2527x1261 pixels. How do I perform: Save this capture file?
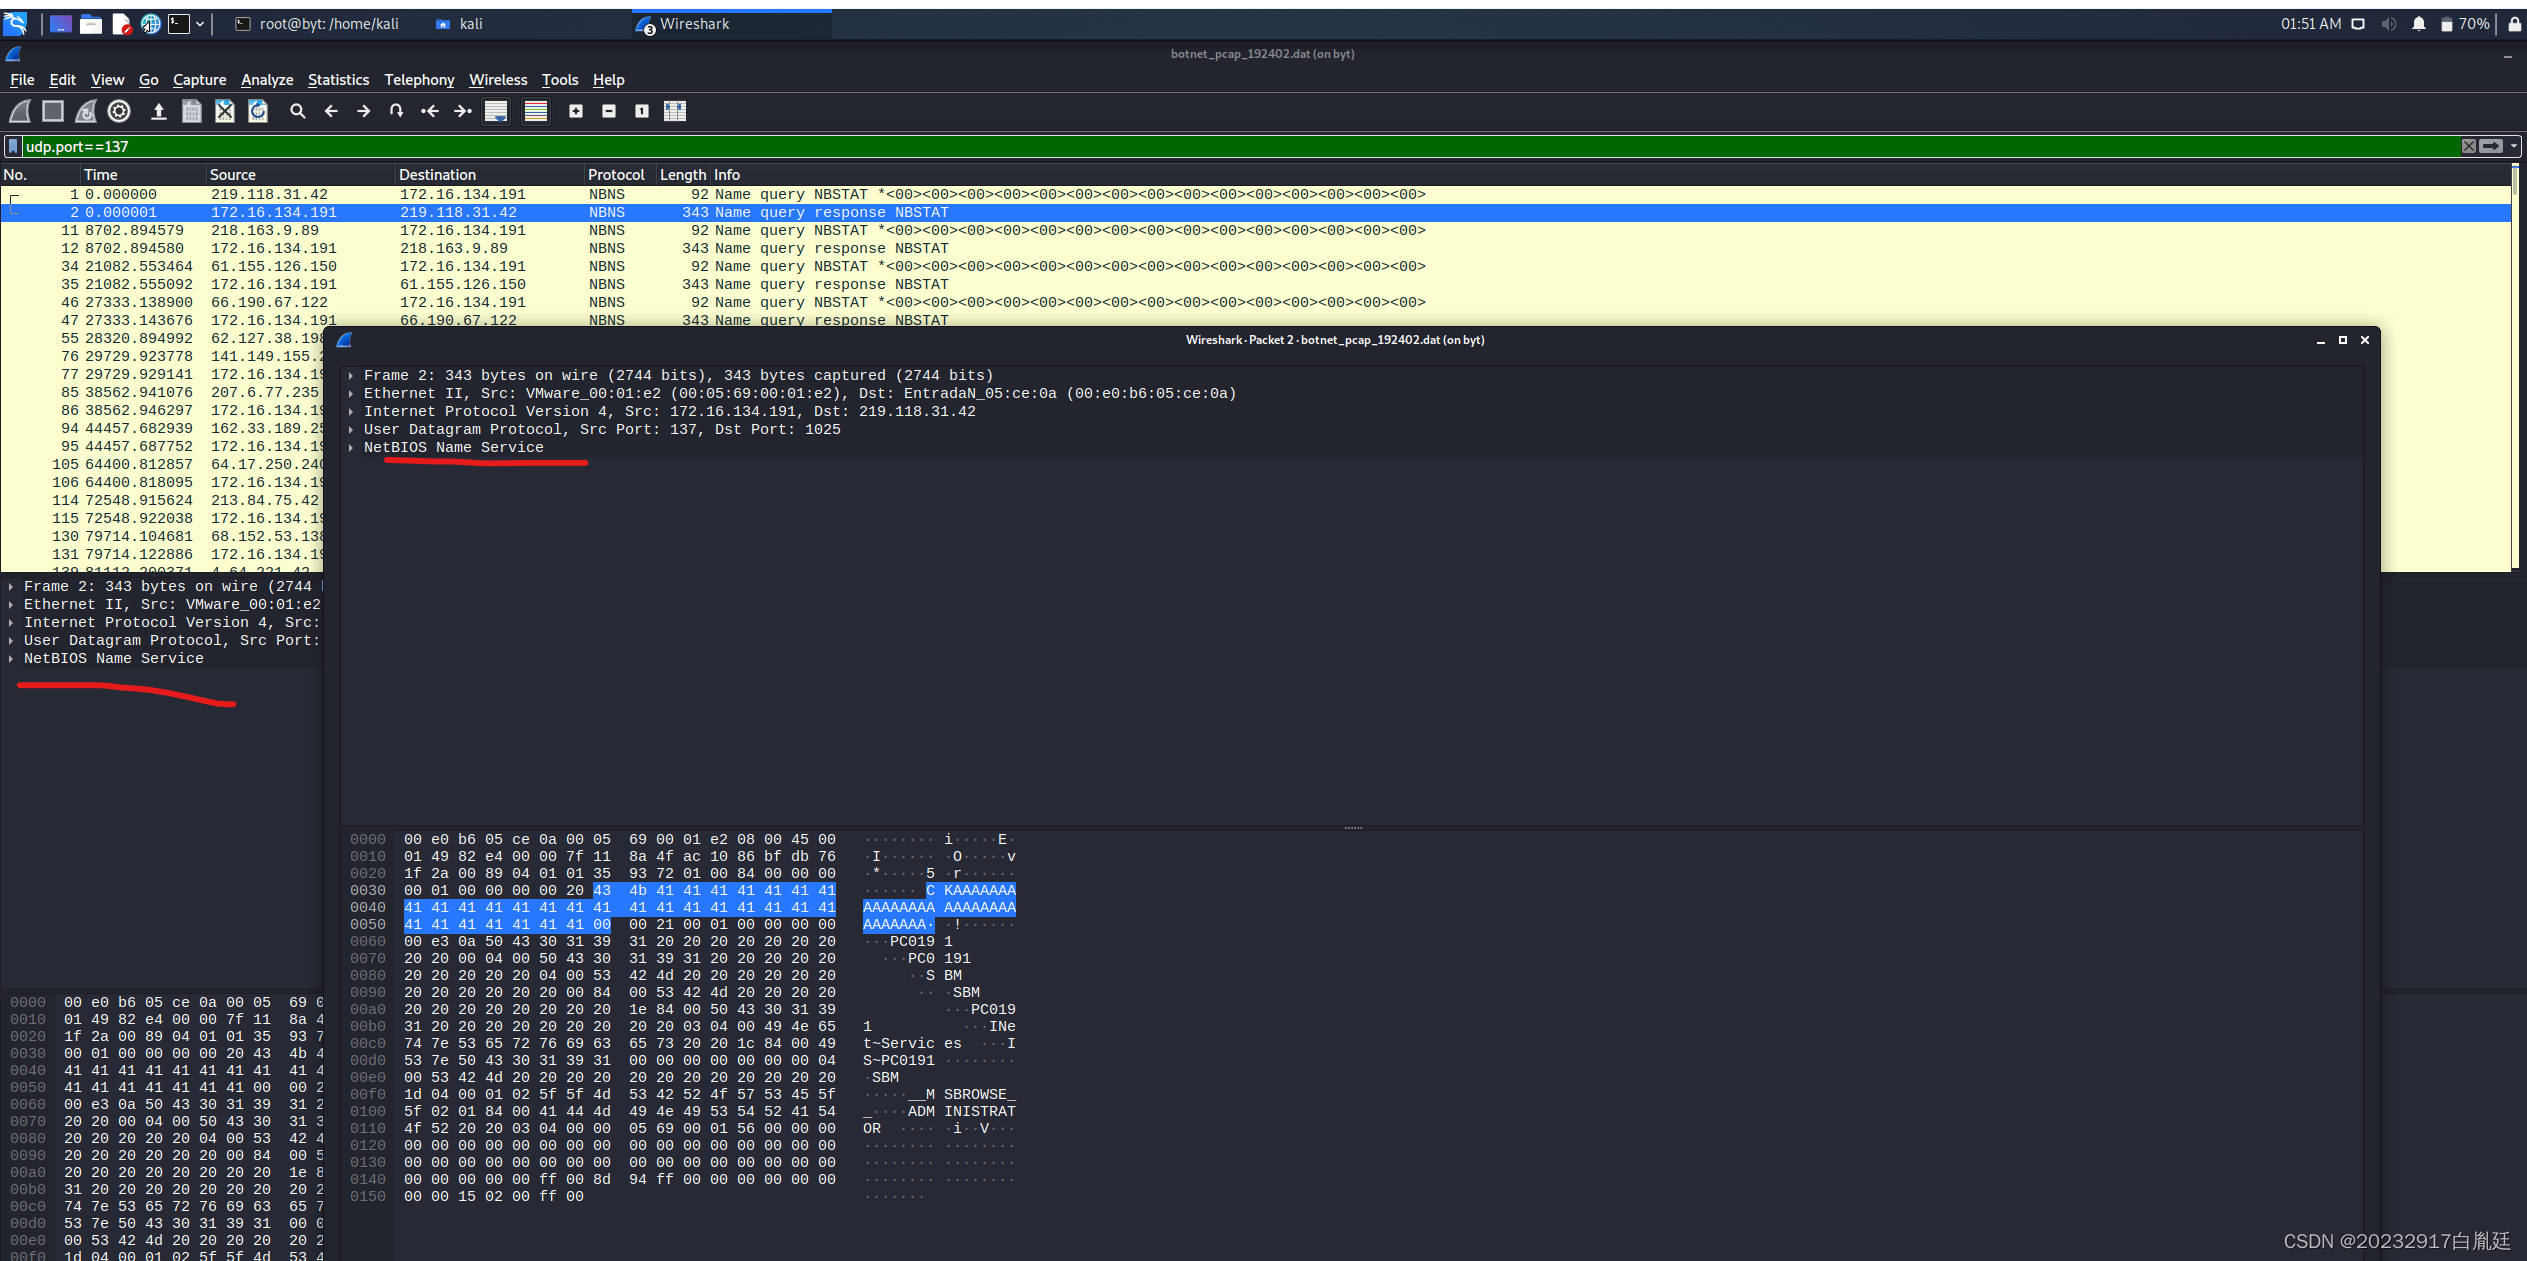(192, 111)
